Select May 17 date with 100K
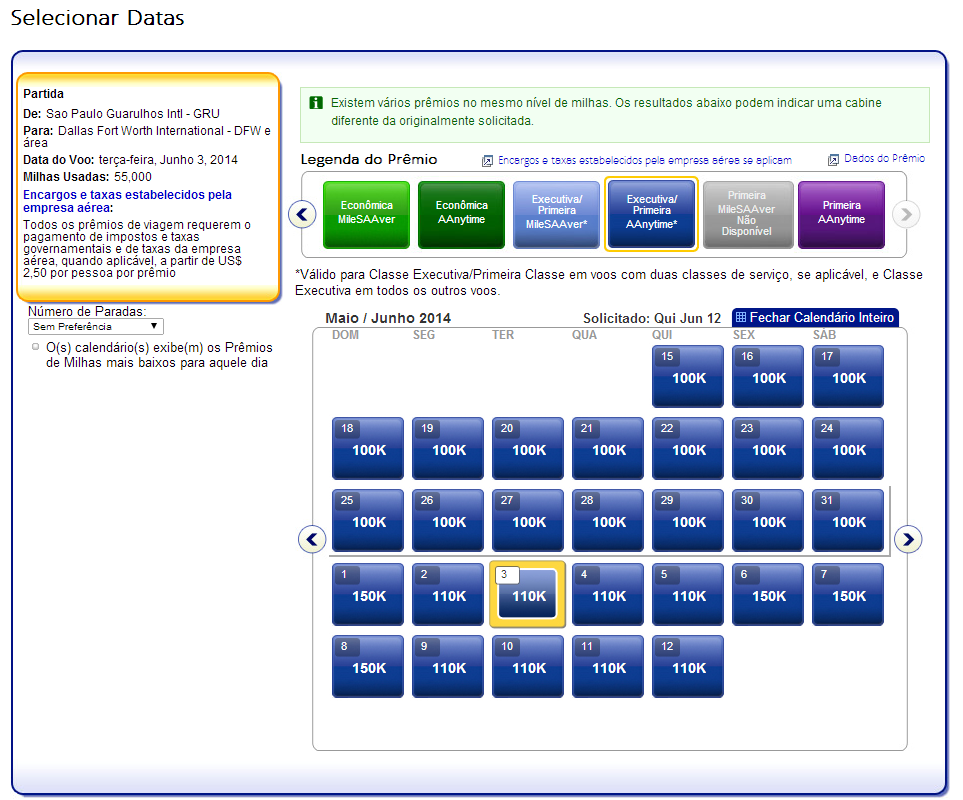The width and height of the screenshot is (963, 800). (848, 376)
